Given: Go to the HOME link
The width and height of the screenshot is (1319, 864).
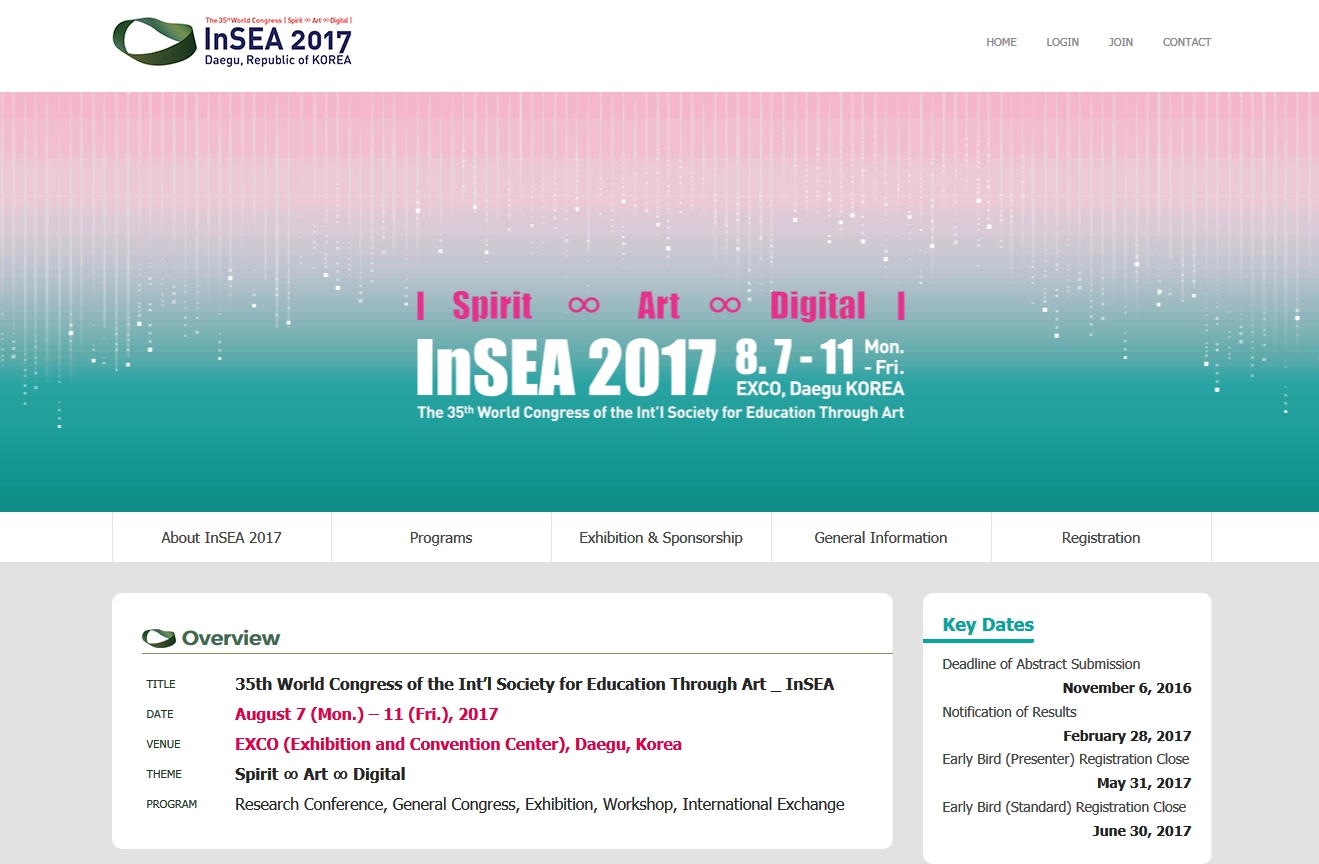Looking at the screenshot, I should click(1001, 42).
